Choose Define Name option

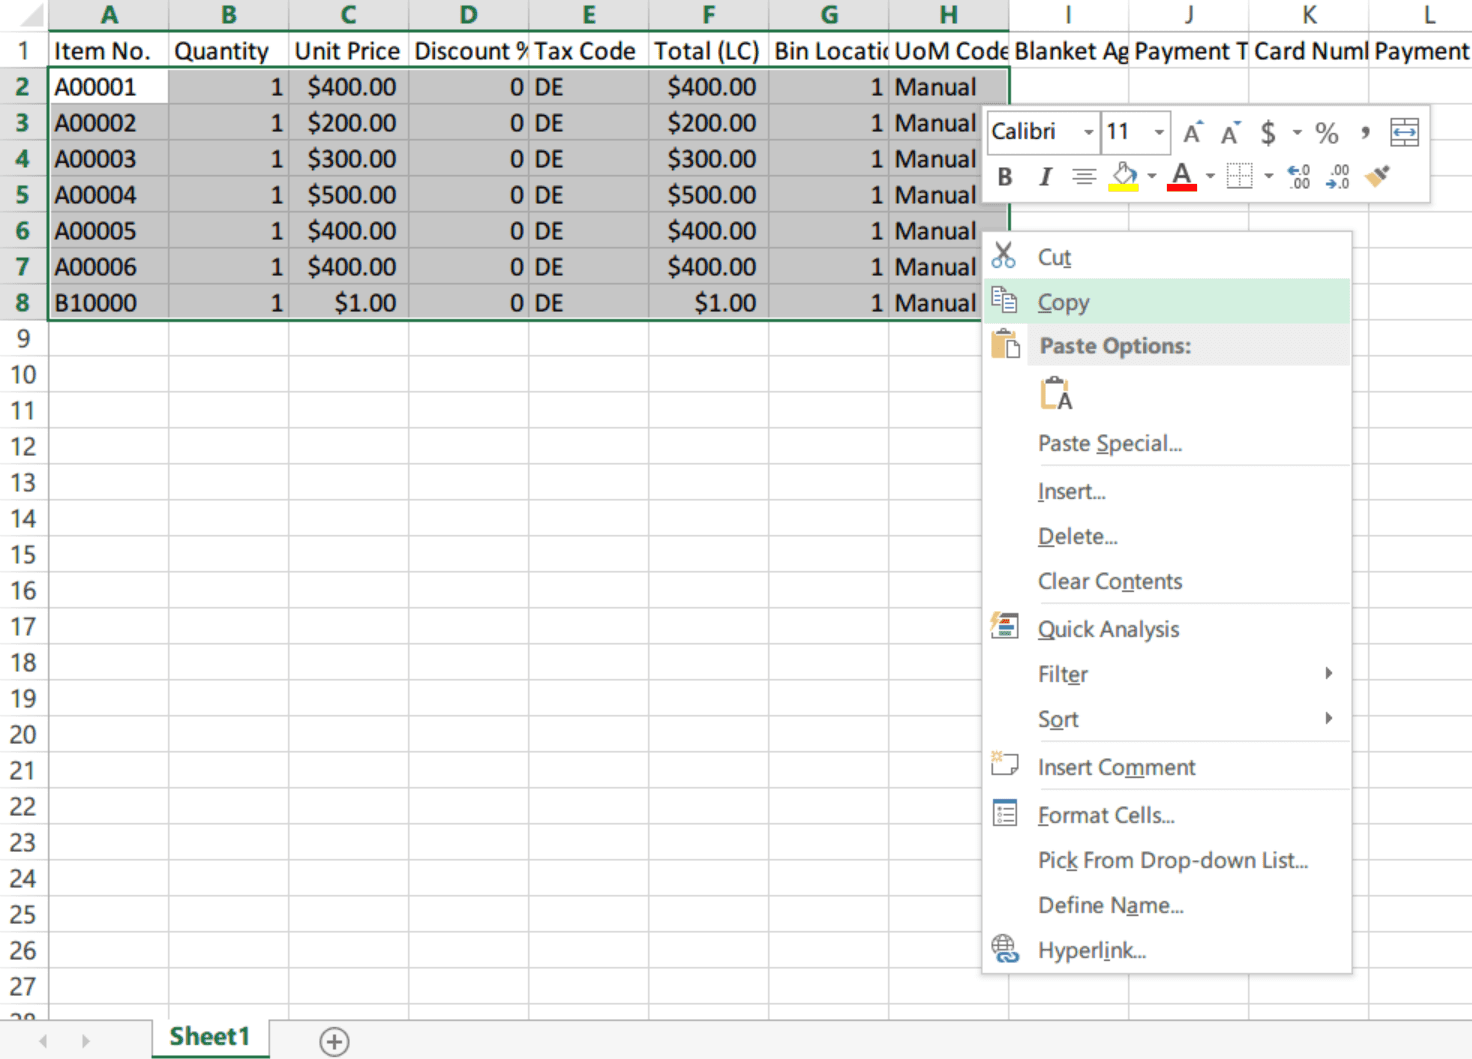click(1167, 905)
